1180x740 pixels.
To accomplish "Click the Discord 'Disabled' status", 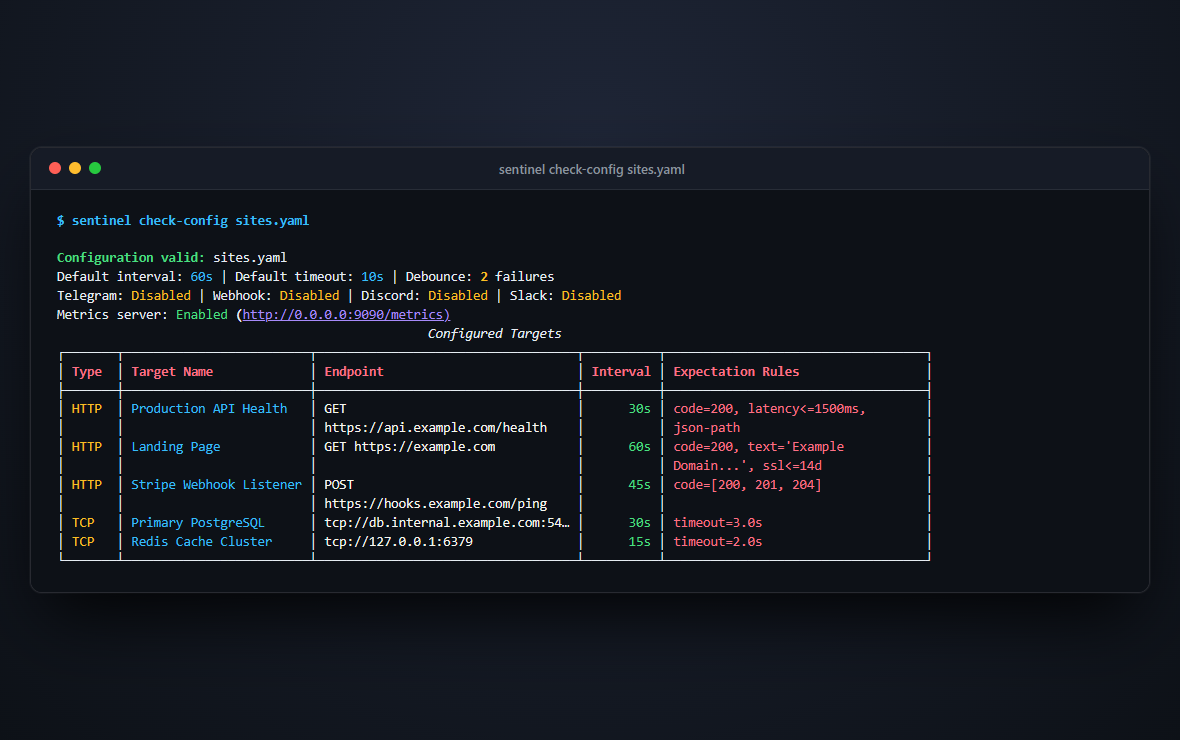I will [x=458, y=296].
